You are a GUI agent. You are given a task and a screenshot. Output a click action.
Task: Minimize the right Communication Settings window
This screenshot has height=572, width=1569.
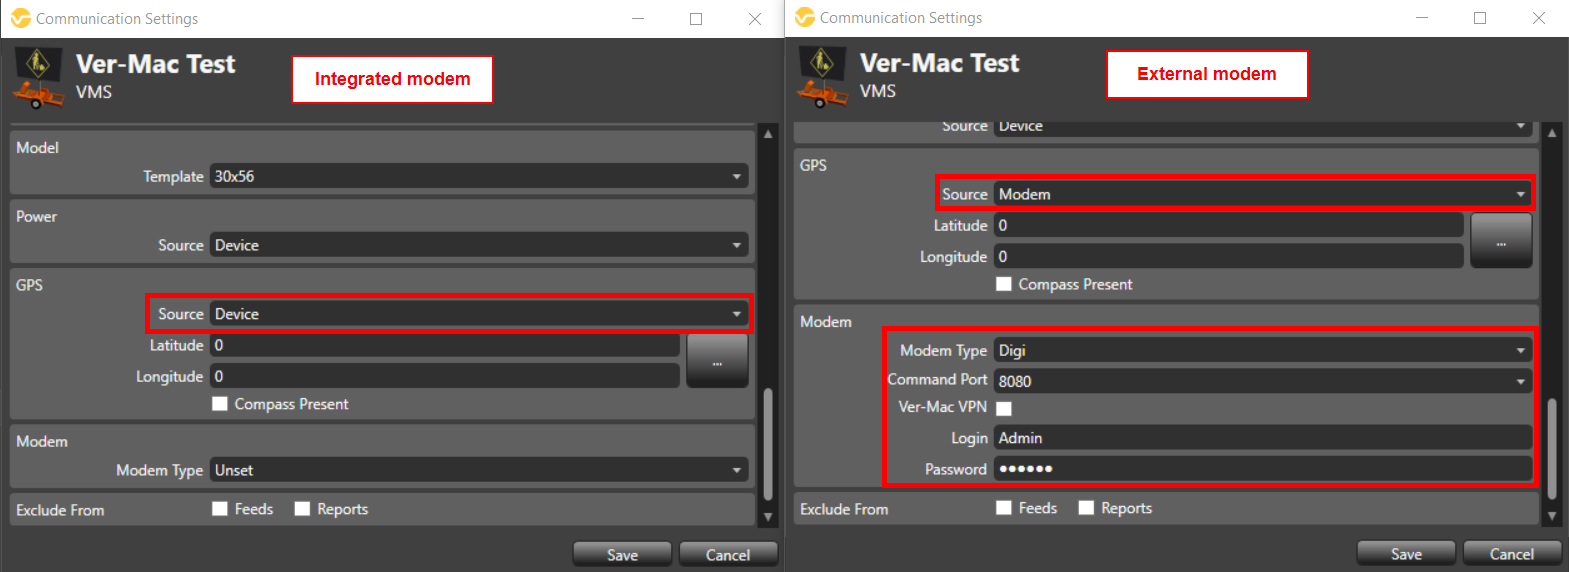tap(1422, 18)
